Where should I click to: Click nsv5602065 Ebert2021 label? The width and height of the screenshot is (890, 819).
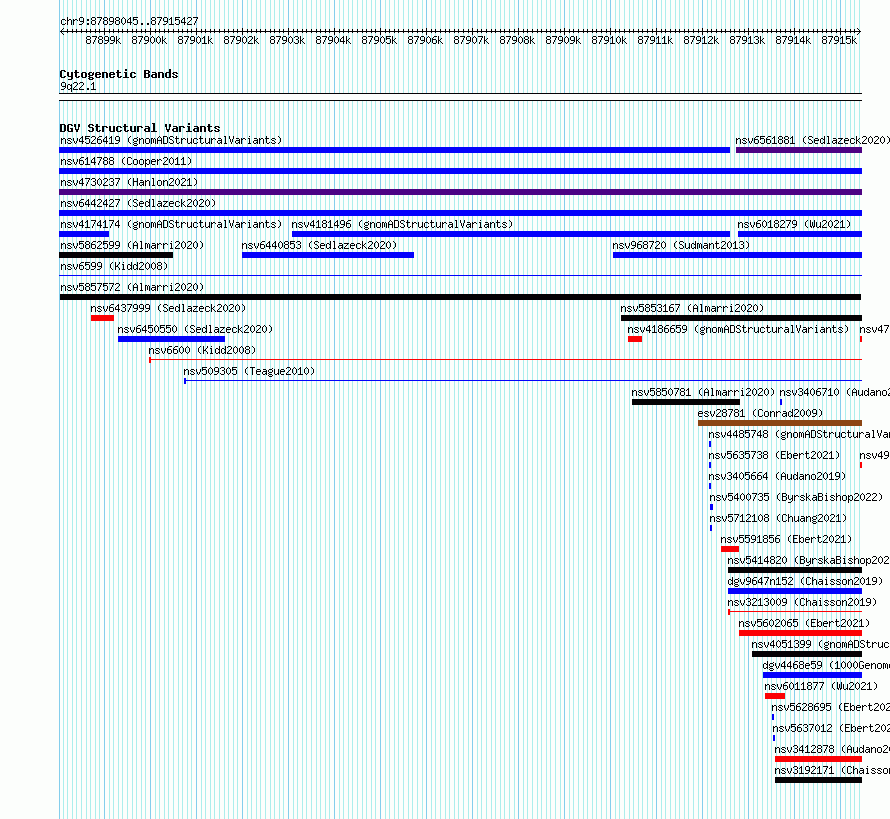point(804,623)
